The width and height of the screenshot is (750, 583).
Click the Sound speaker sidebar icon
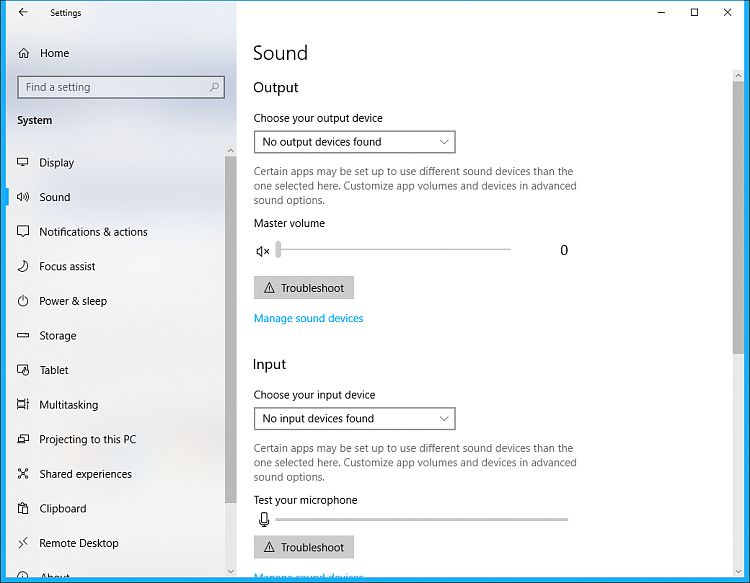tap(22, 197)
